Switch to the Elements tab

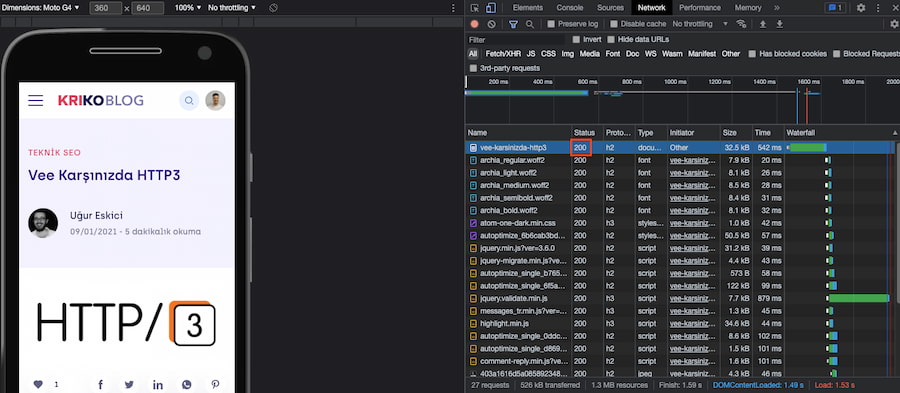pyautogui.click(x=527, y=8)
